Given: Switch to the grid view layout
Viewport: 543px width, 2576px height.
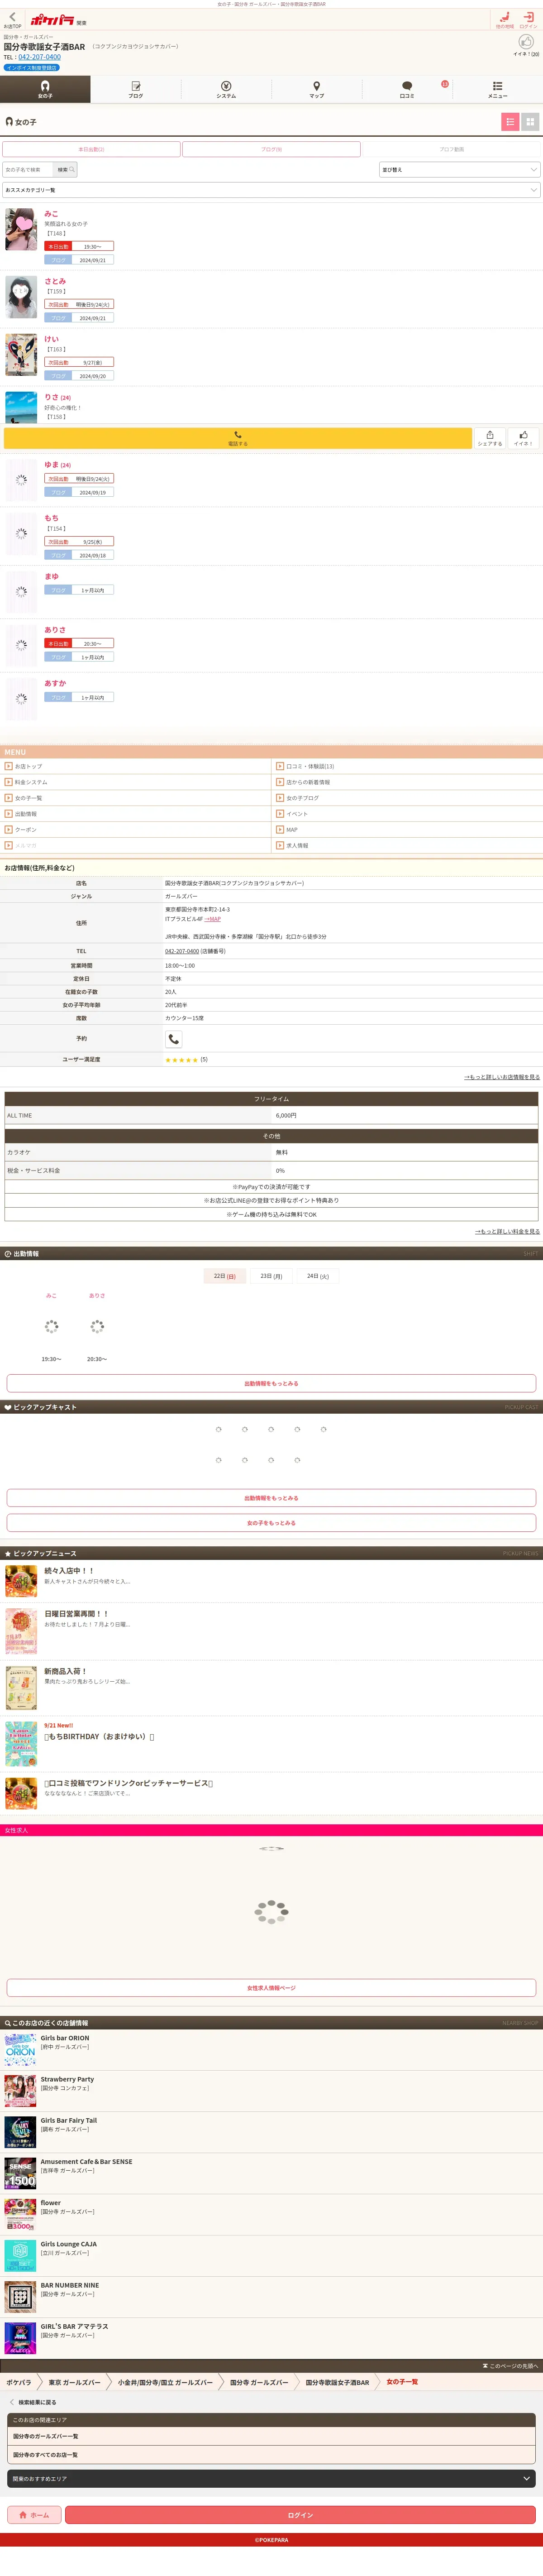Looking at the screenshot, I should 530,122.
